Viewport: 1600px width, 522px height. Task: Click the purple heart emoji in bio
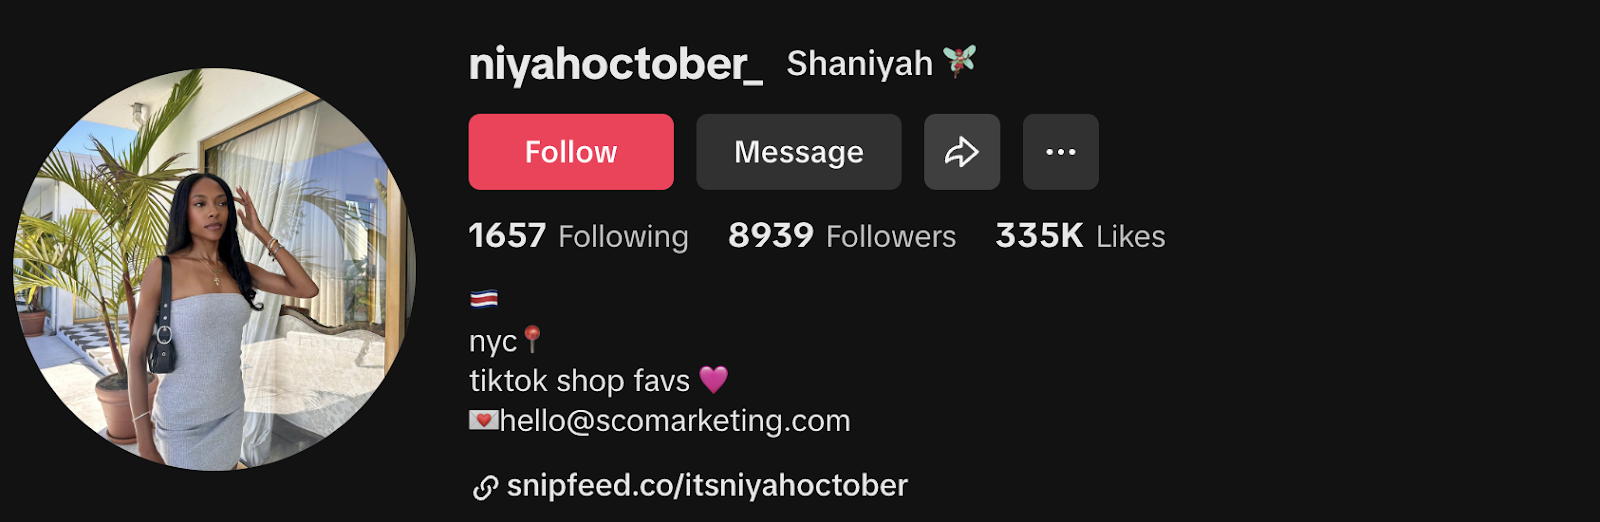coord(713,380)
